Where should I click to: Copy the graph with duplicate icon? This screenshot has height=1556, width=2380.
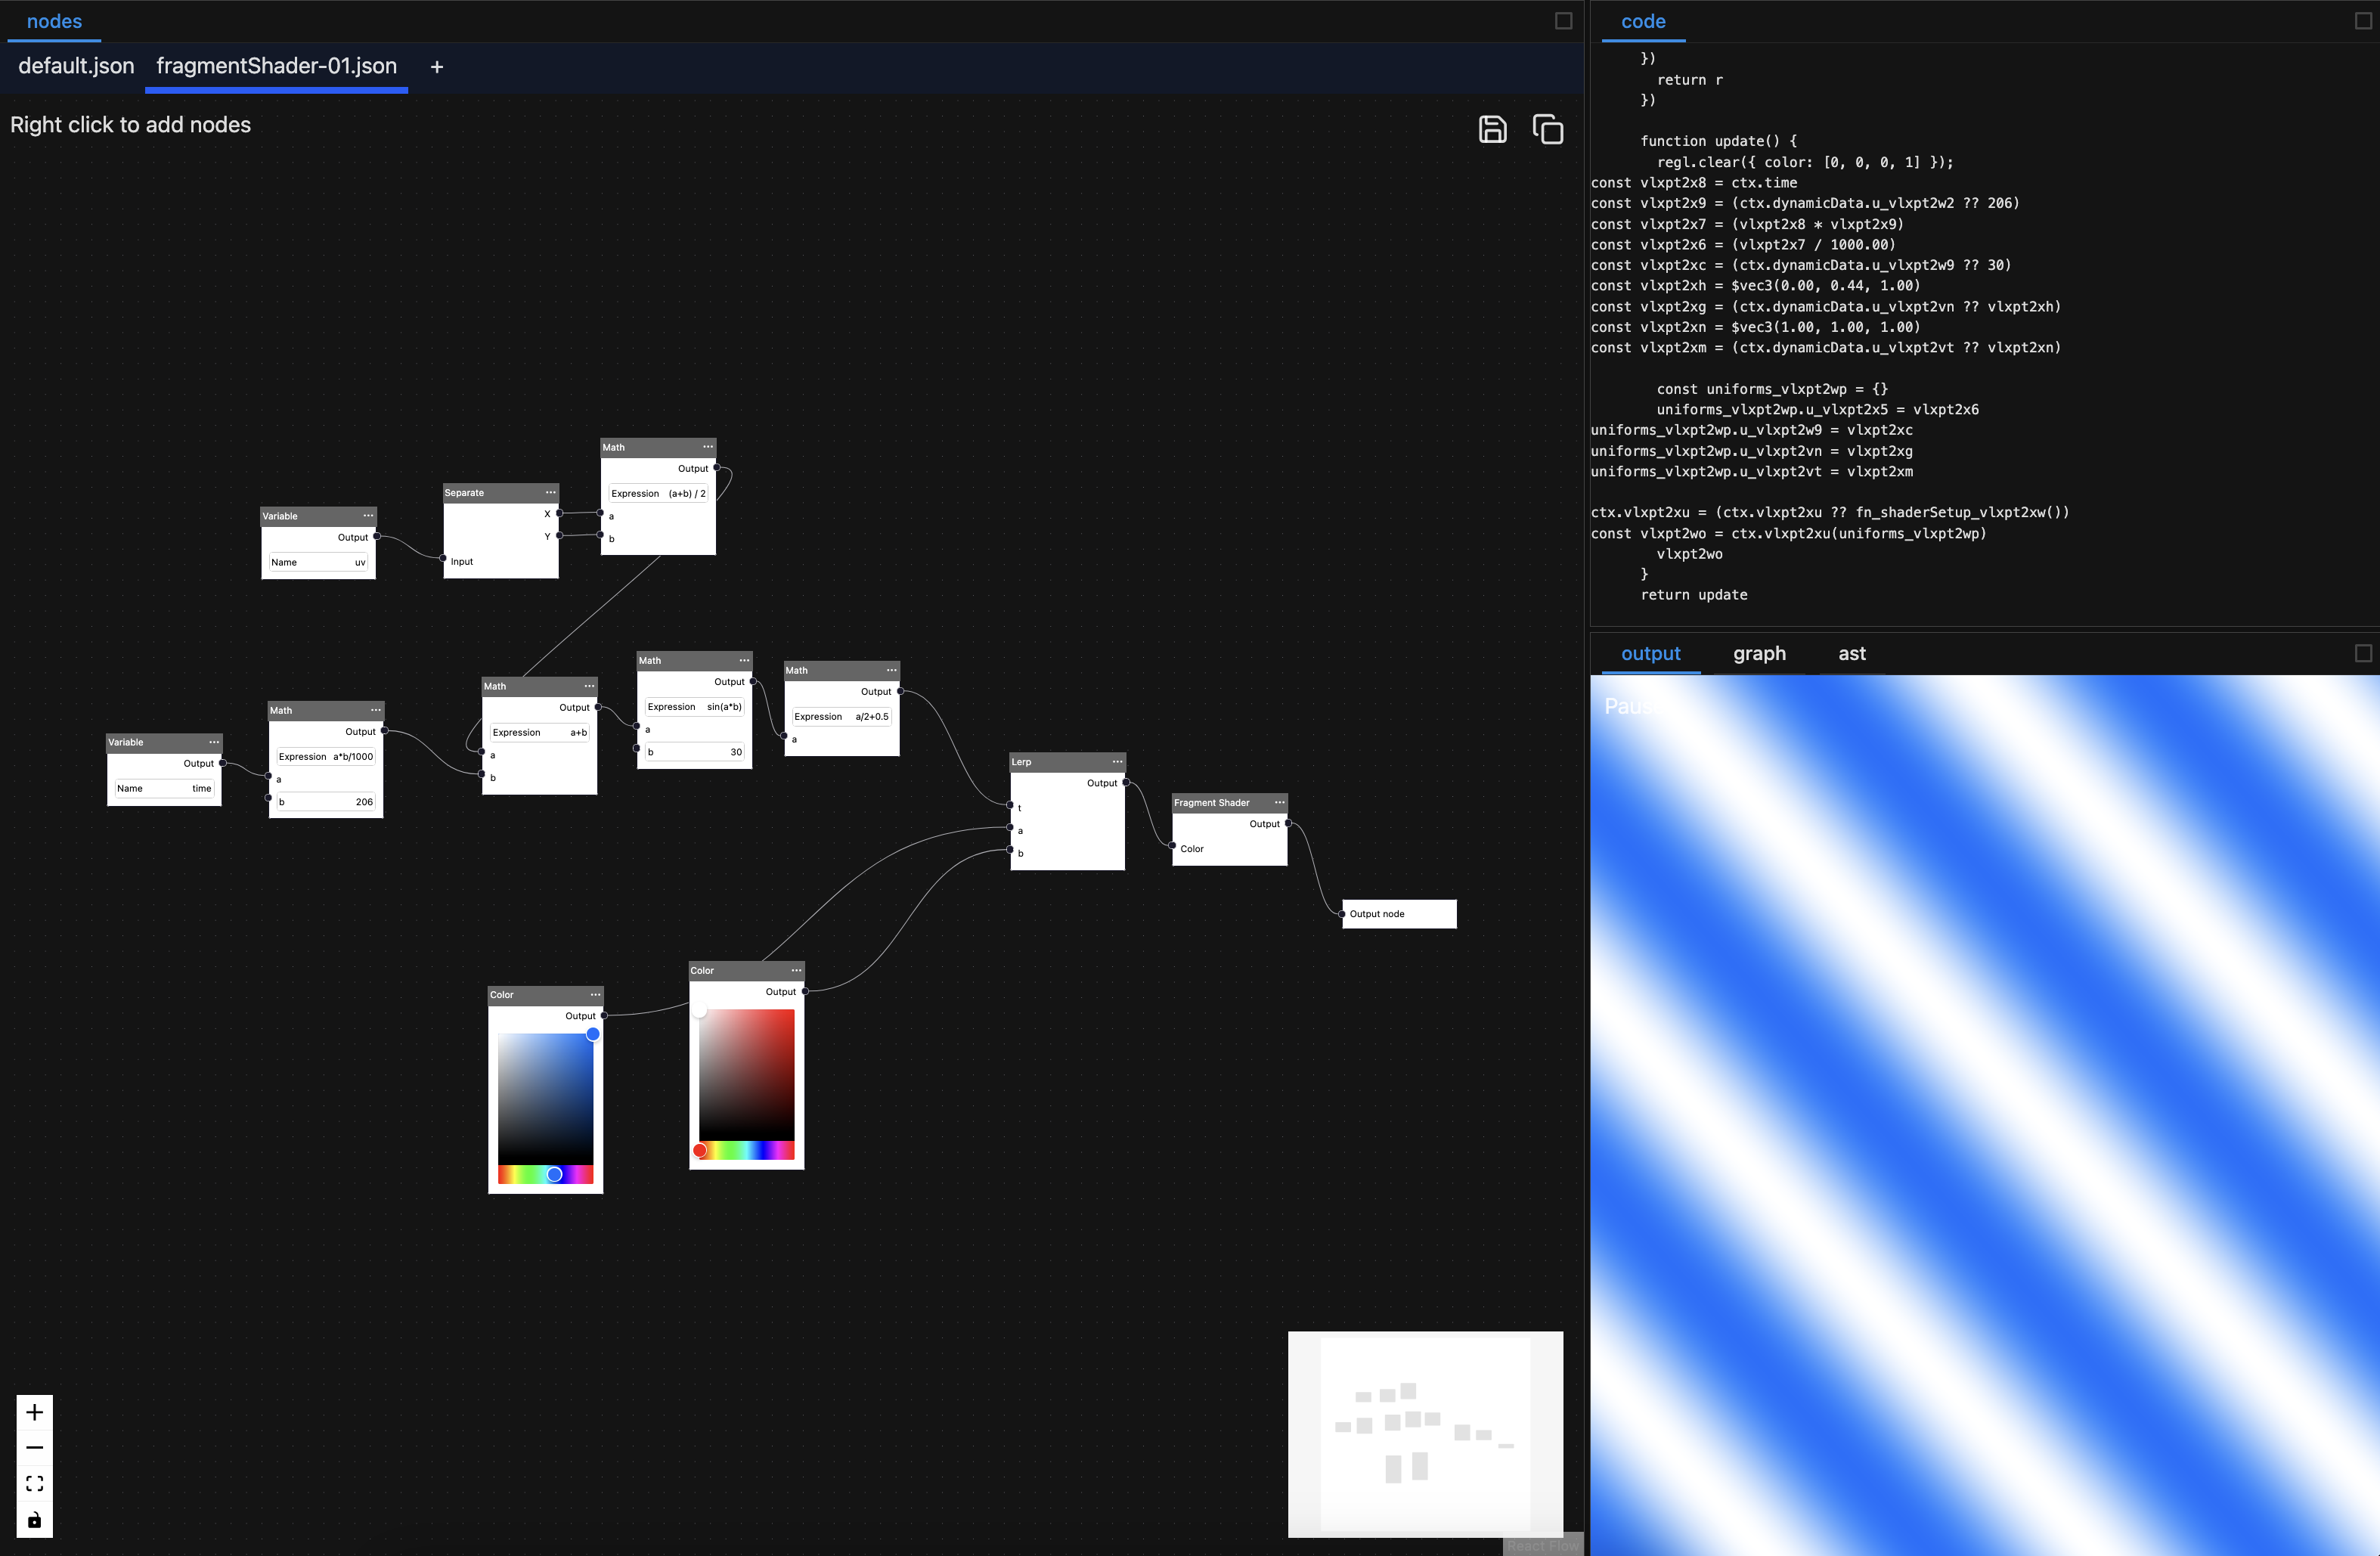point(1547,129)
